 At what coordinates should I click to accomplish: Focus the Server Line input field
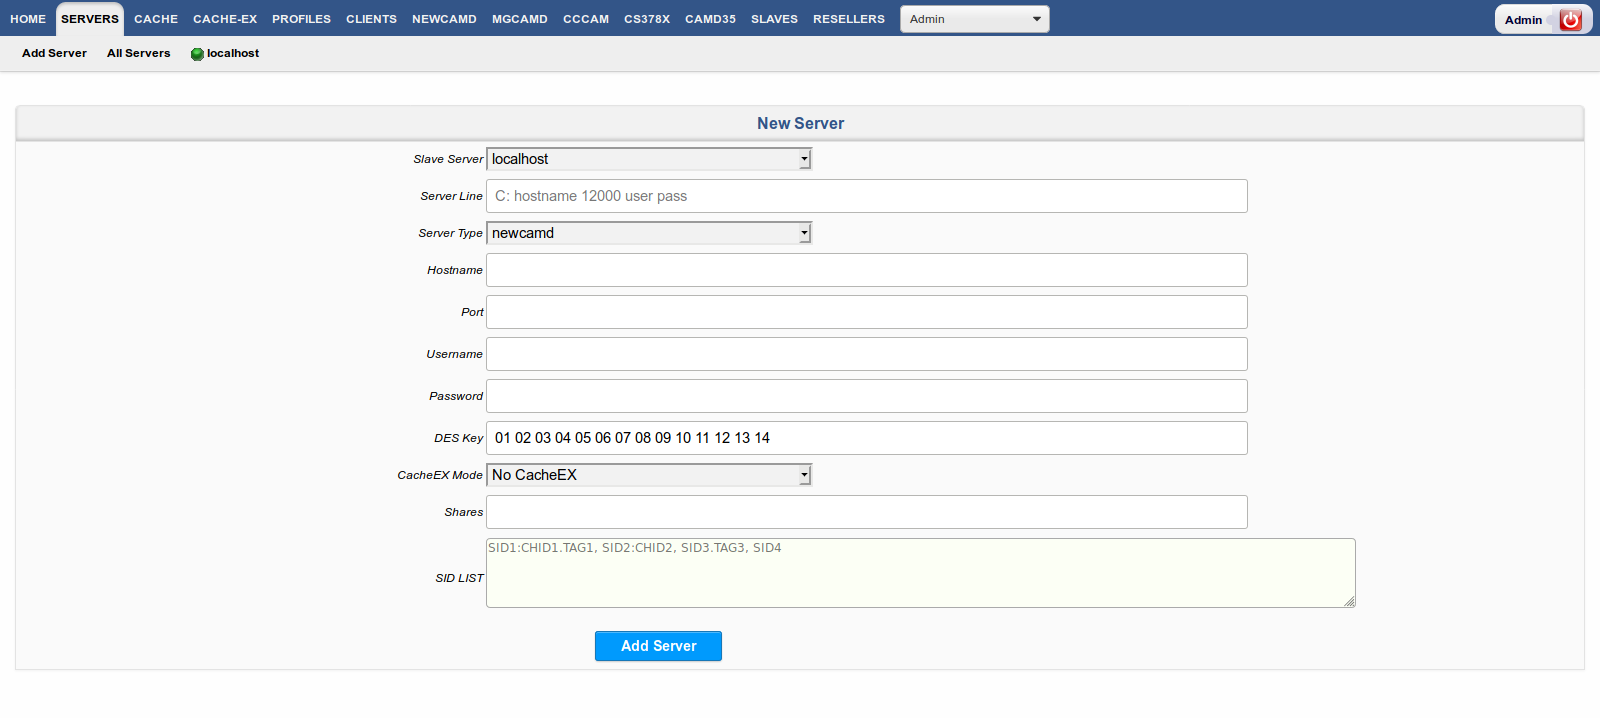[x=867, y=196]
